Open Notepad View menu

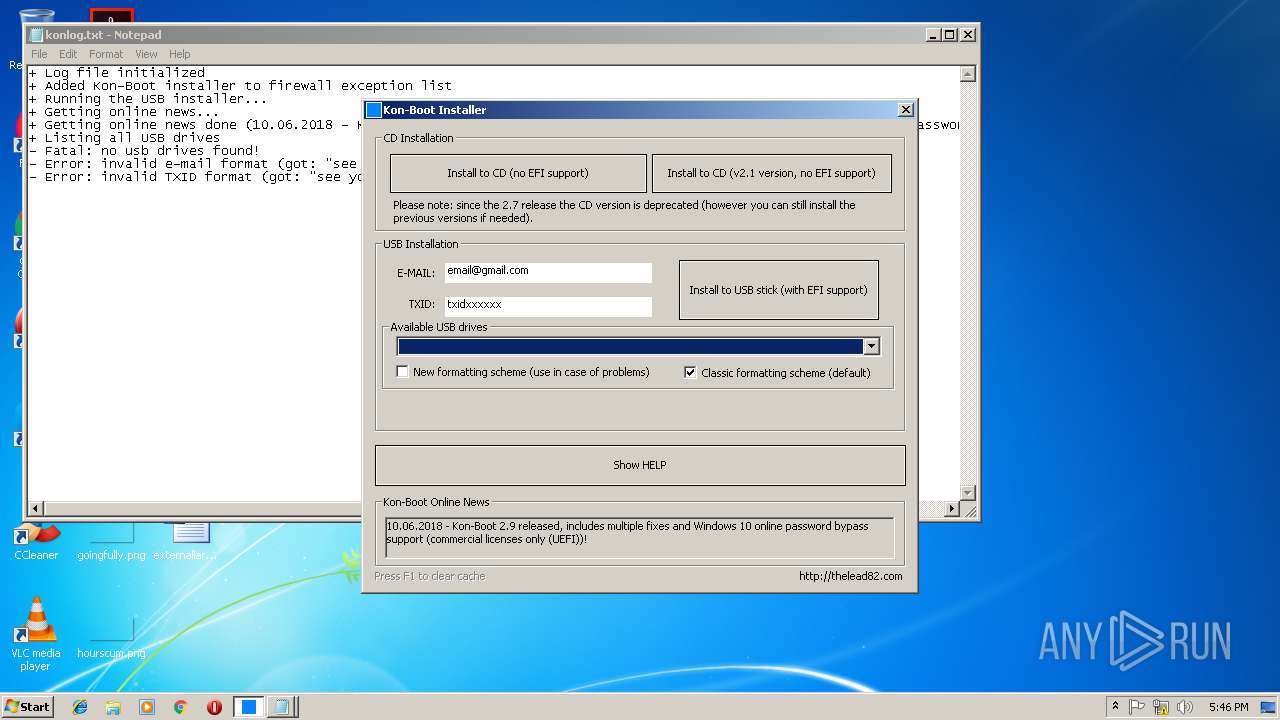click(146, 54)
